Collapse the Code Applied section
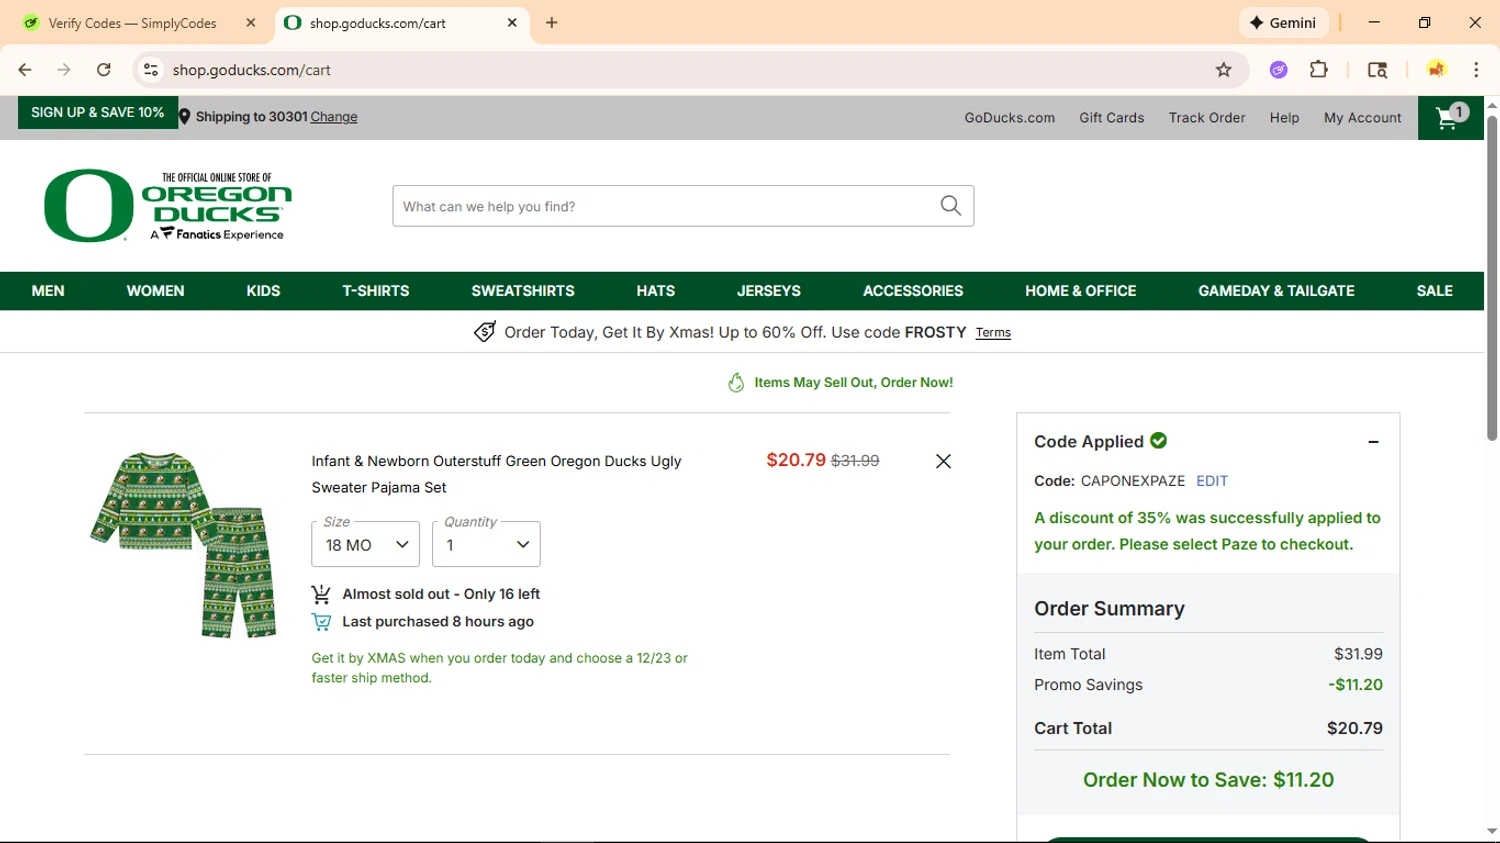The height and width of the screenshot is (843, 1500). point(1373,442)
